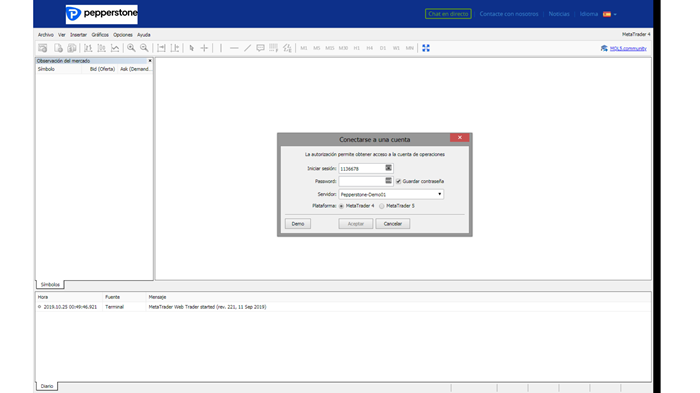Click the keyboard icon in Password field
Screen dimensions: 700x393
tap(388, 181)
